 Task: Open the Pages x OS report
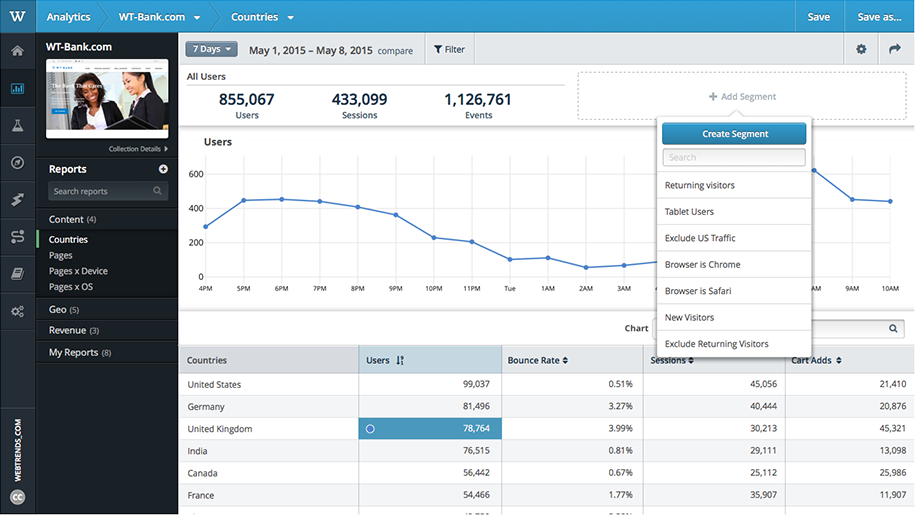coord(71,287)
